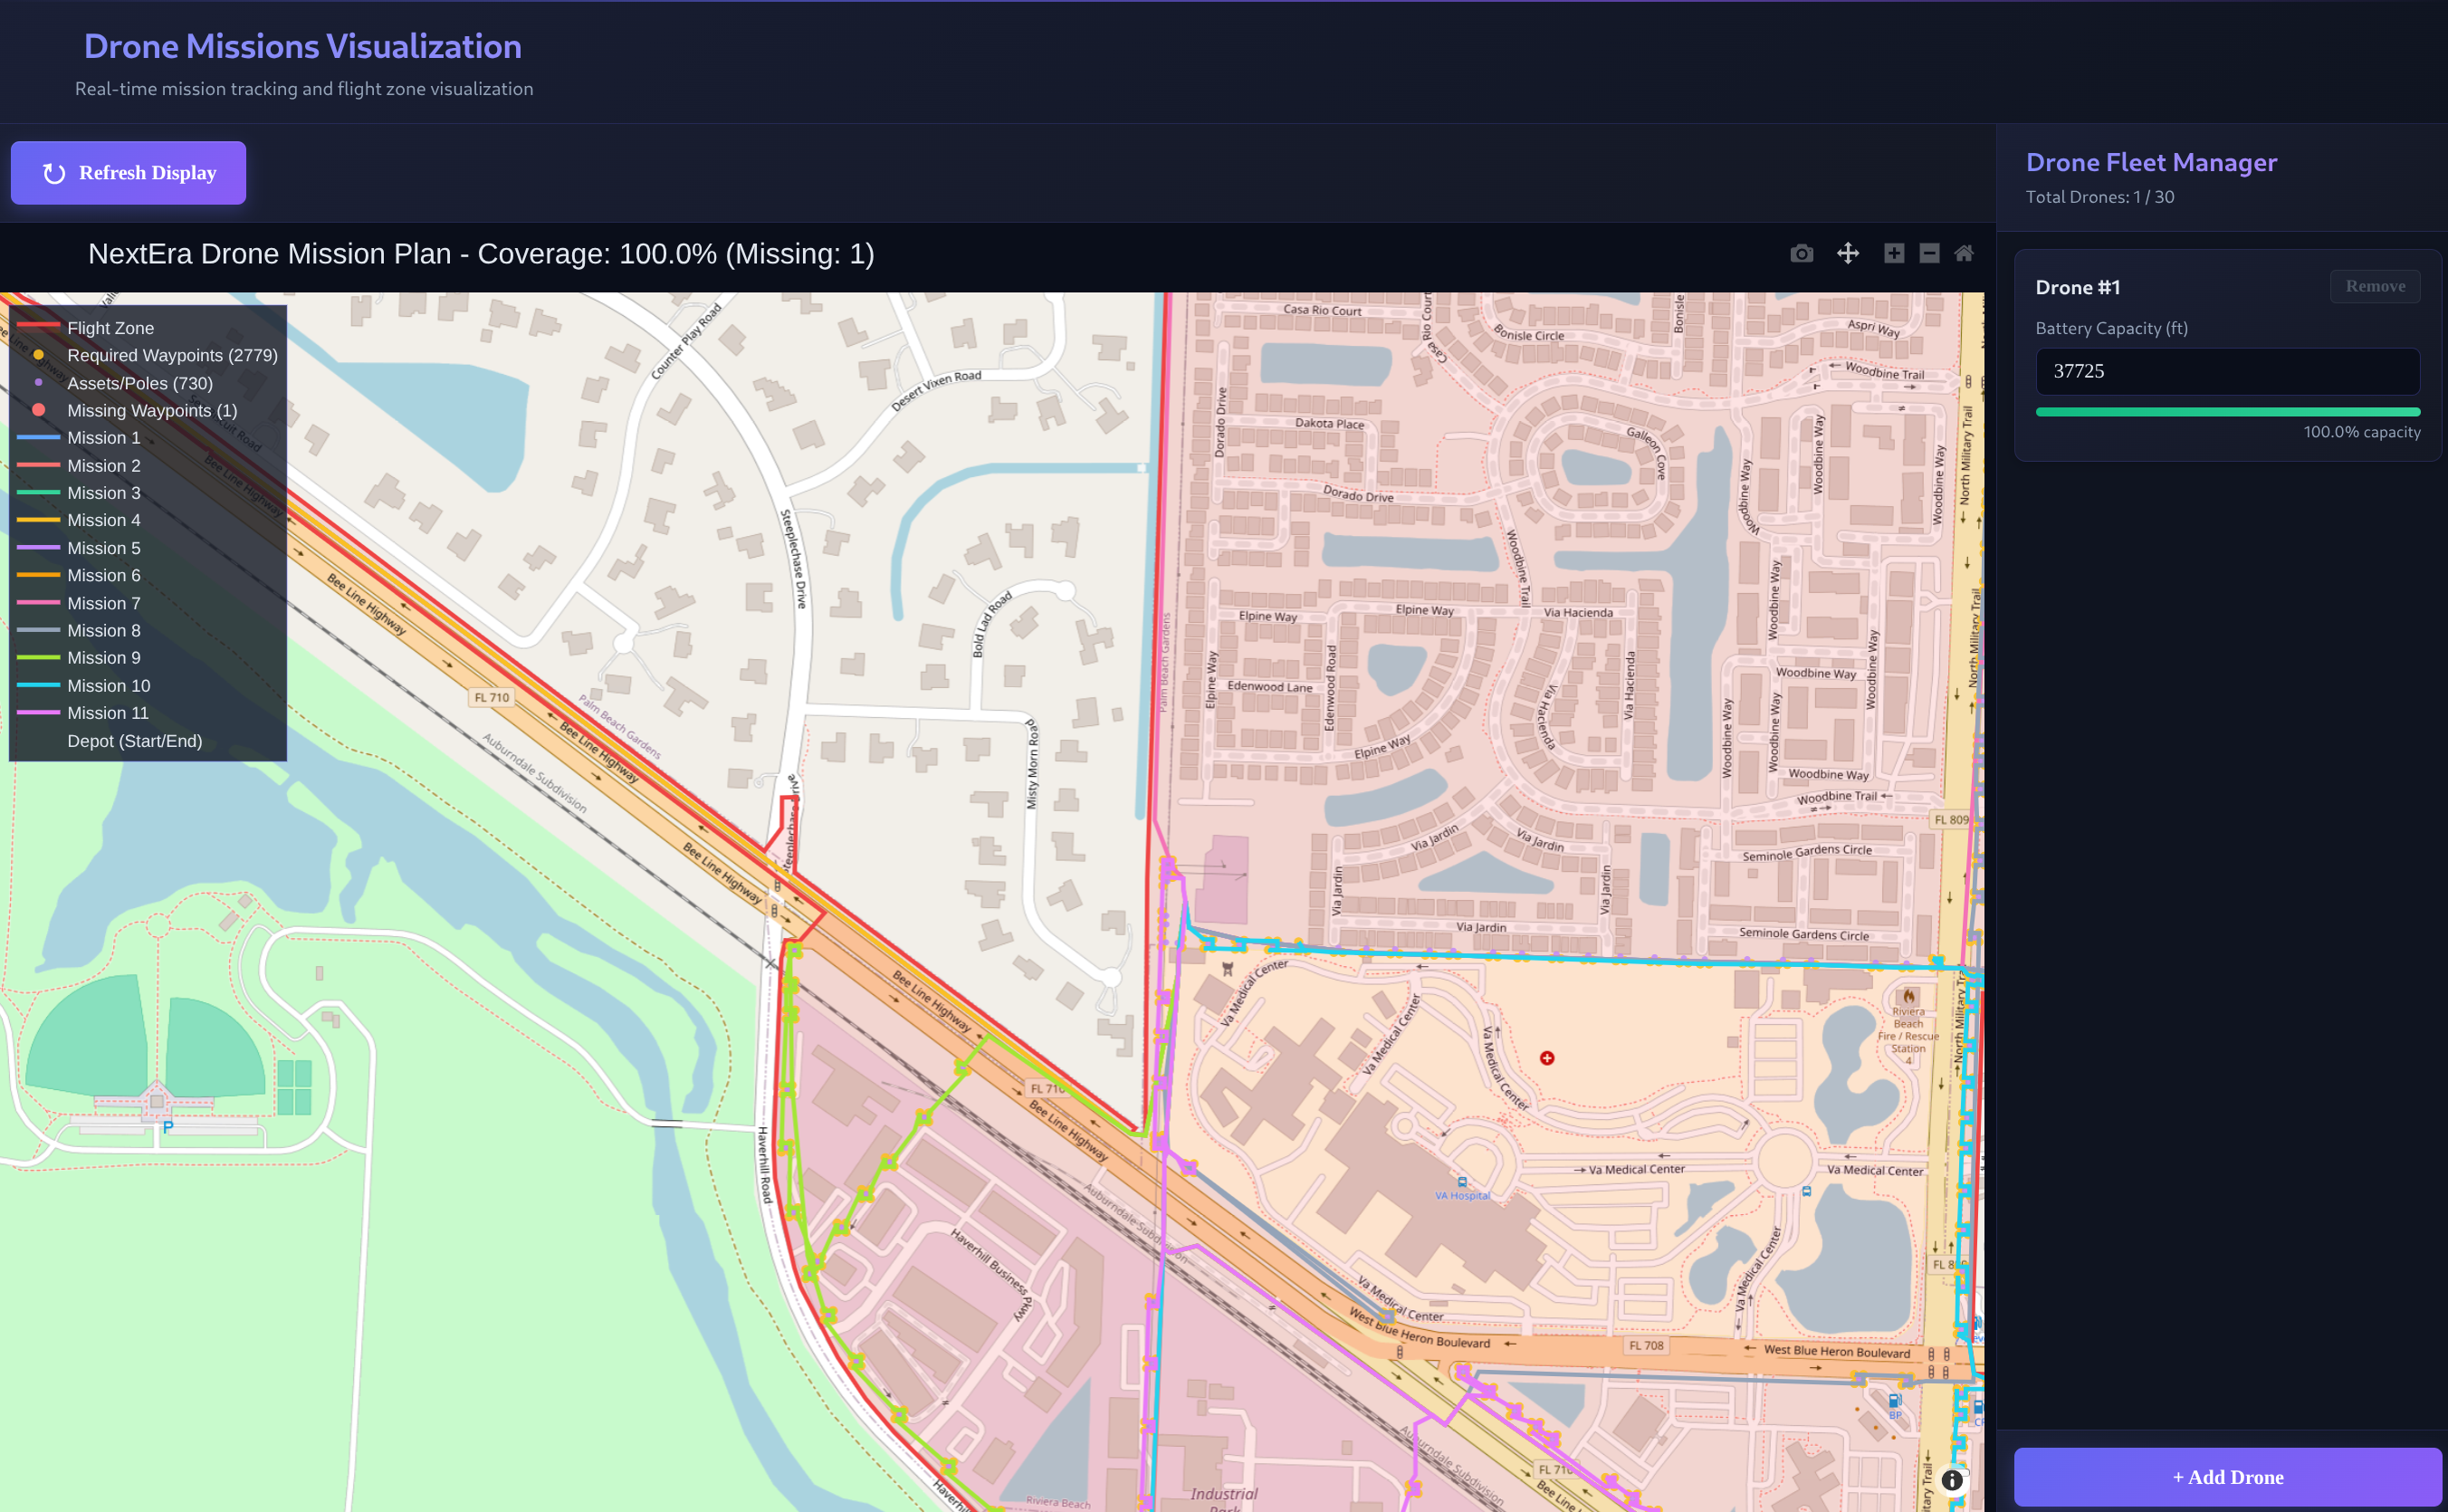Hide Required Waypoints (2779) legend entry
Screen dimensions: 2448x1512
[x=171, y=355]
